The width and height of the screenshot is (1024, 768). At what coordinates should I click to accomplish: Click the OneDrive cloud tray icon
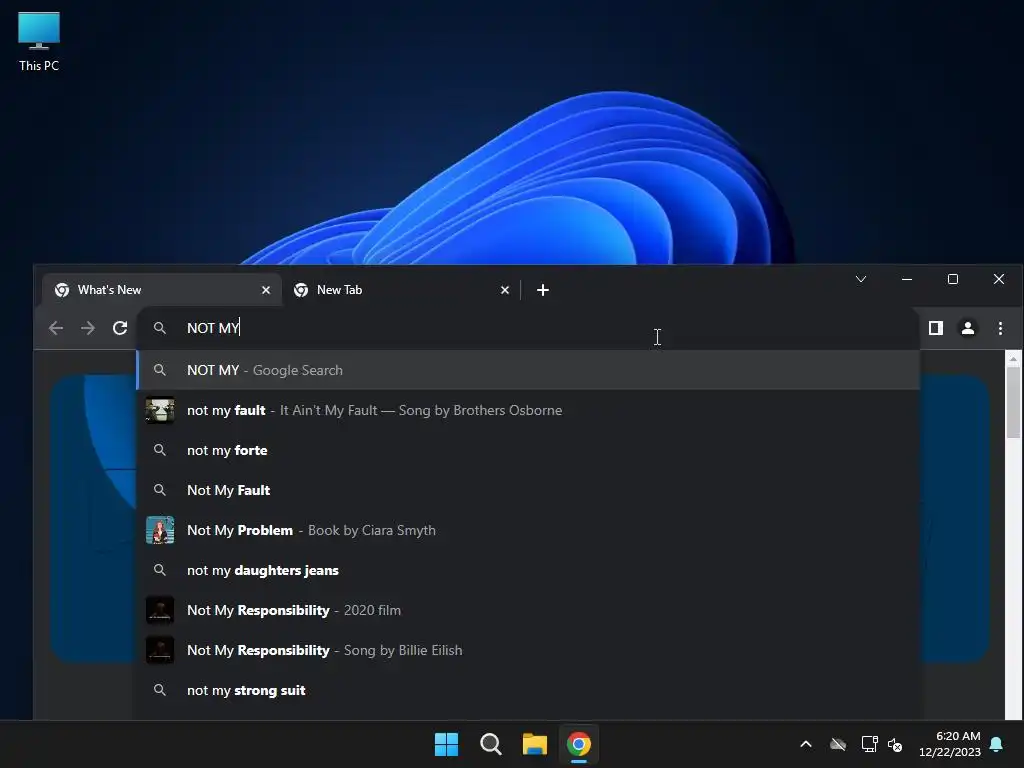(x=838, y=744)
